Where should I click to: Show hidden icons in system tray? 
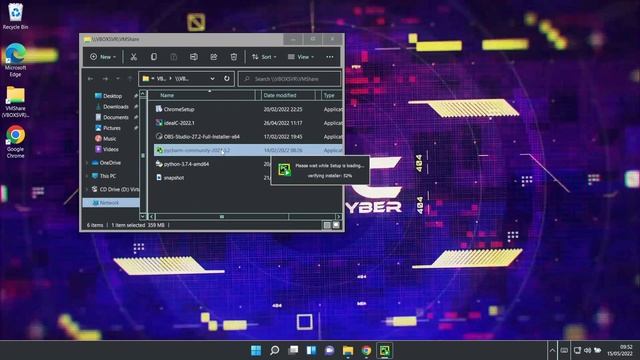(x=552, y=350)
